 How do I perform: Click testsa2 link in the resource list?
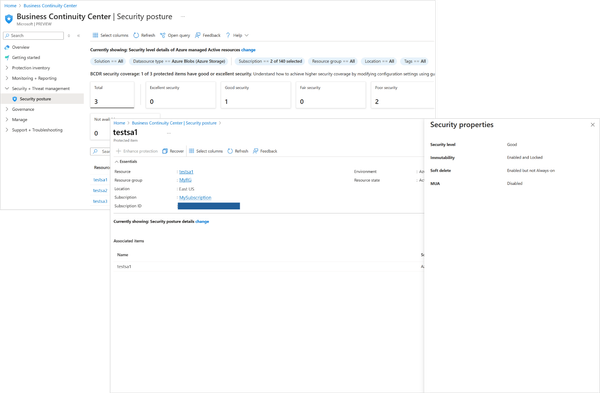click(x=100, y=191)
